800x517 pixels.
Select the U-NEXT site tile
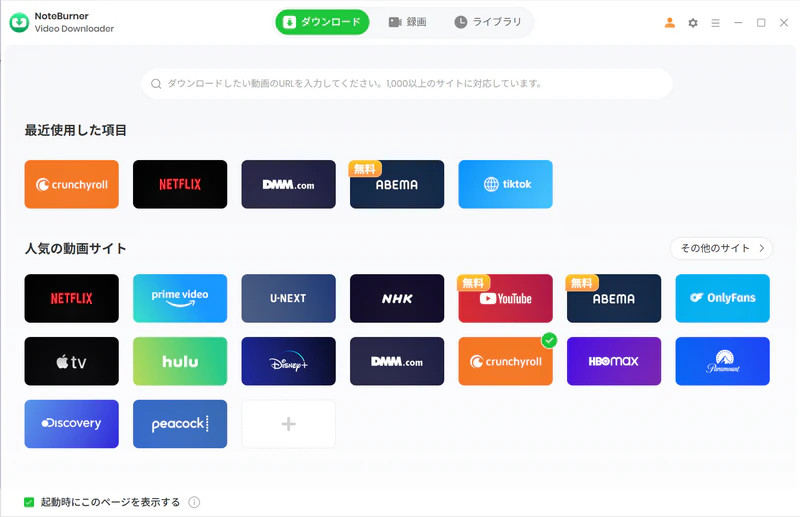click(288, 298)
